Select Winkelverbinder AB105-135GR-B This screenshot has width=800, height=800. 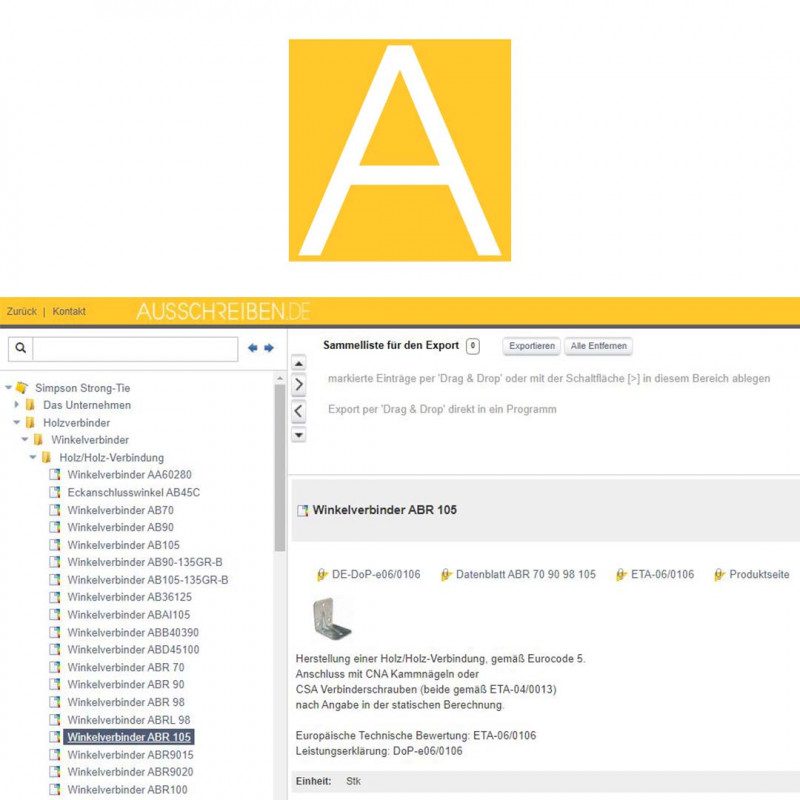point(148,580)
